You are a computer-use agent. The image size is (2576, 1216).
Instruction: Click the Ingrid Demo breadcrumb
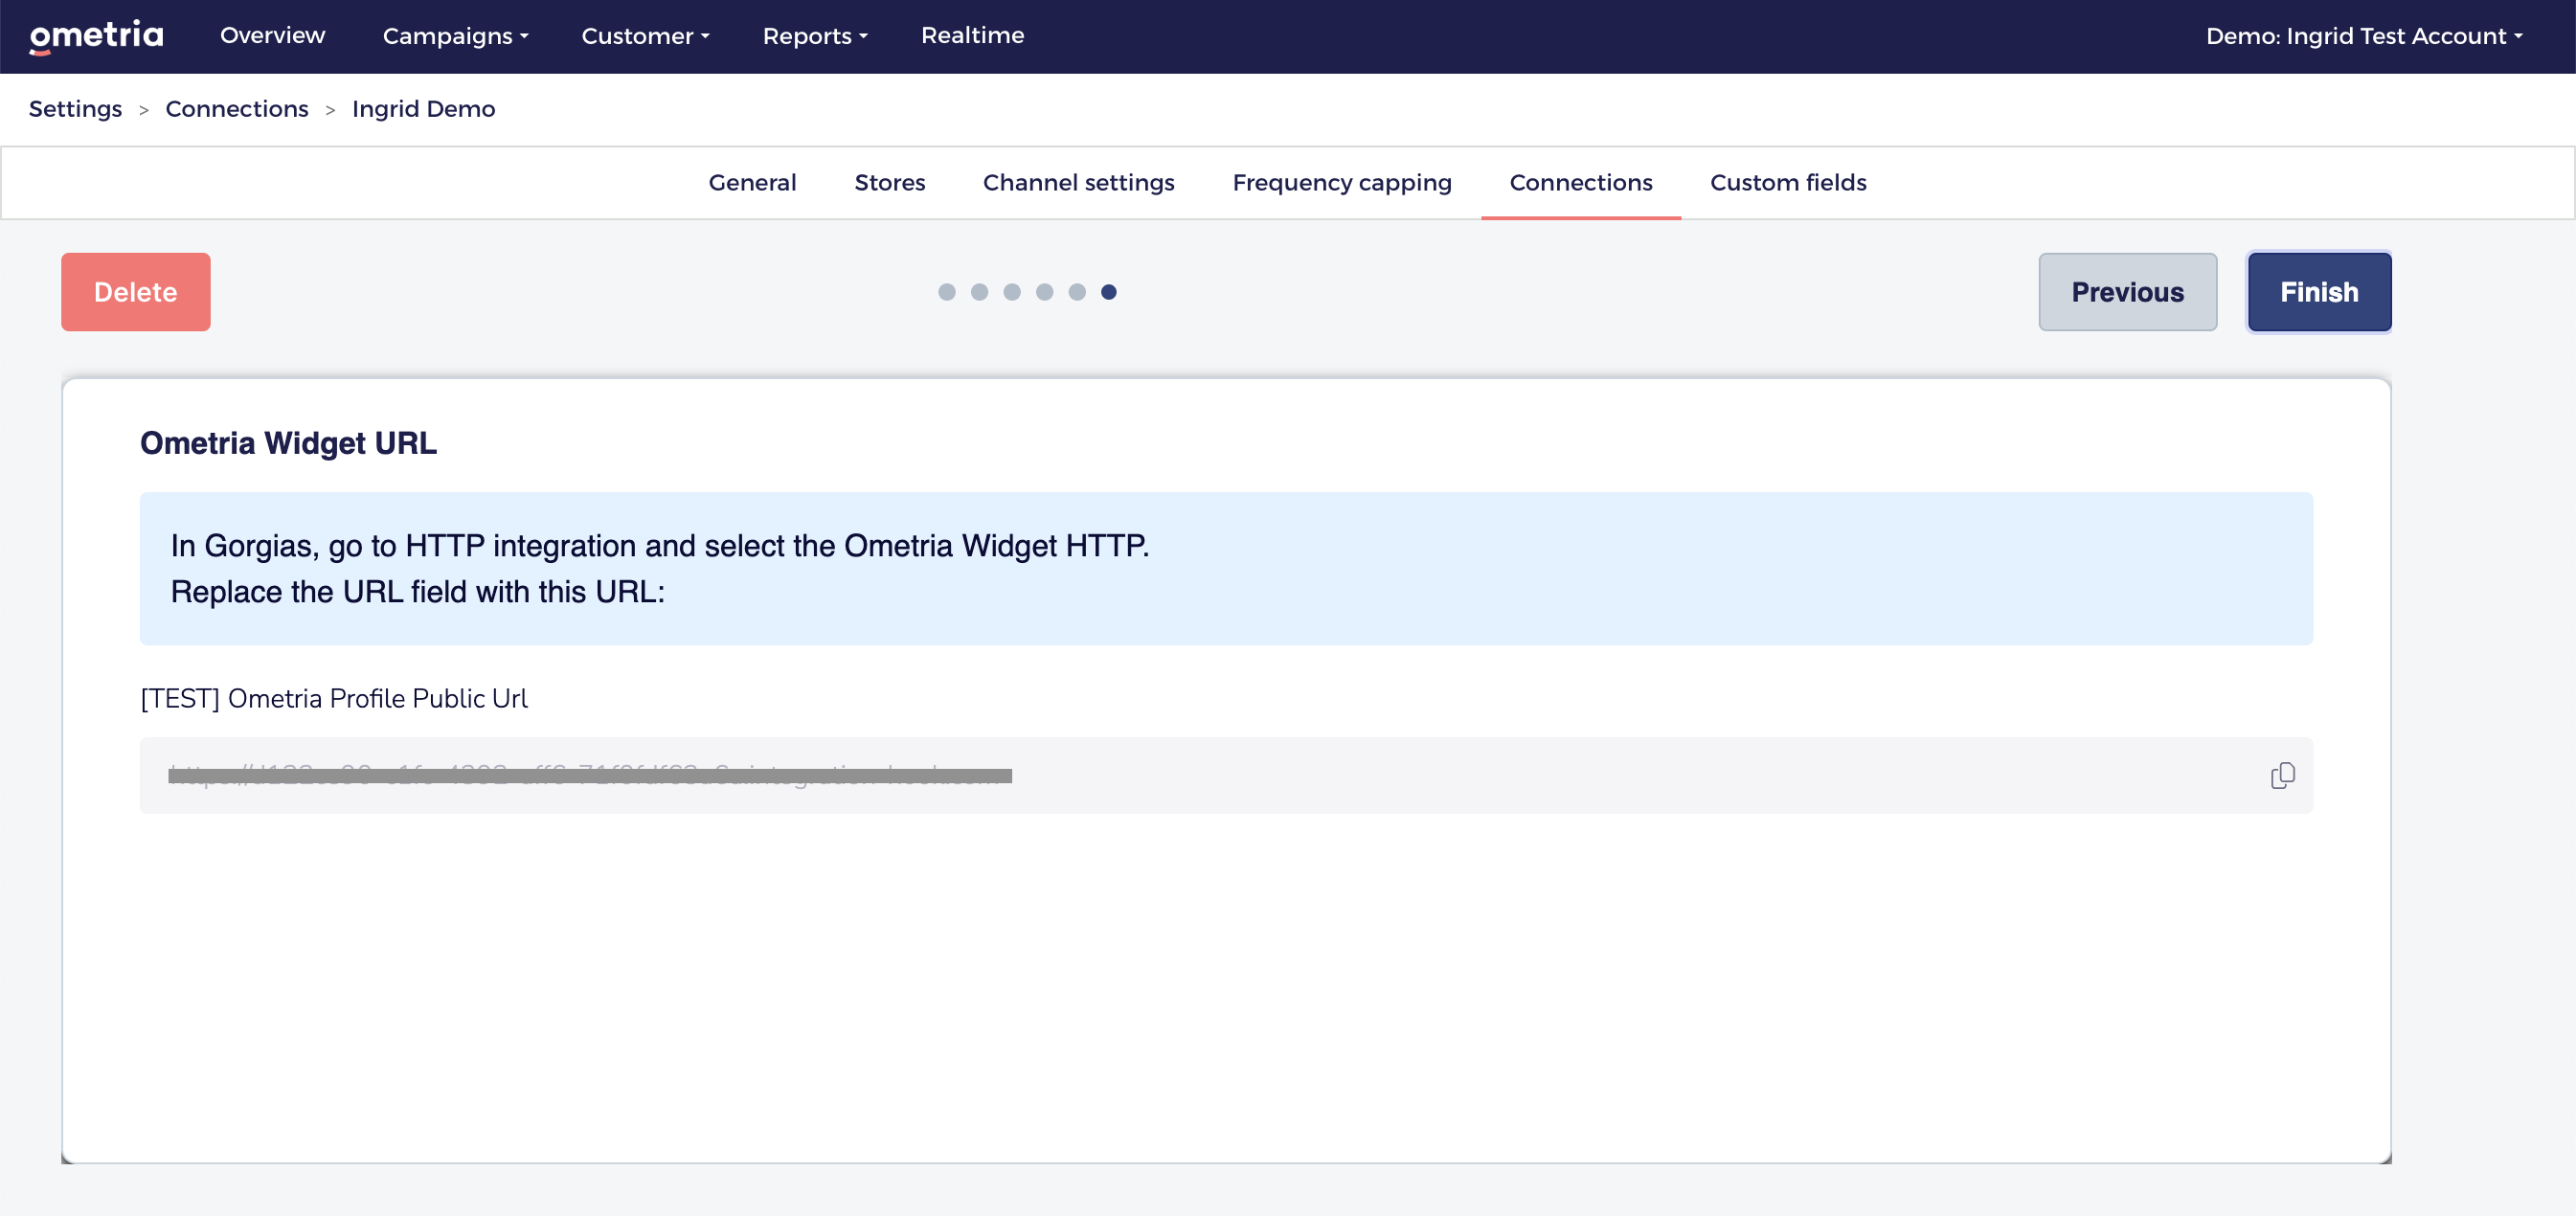[x=423, y=108]
